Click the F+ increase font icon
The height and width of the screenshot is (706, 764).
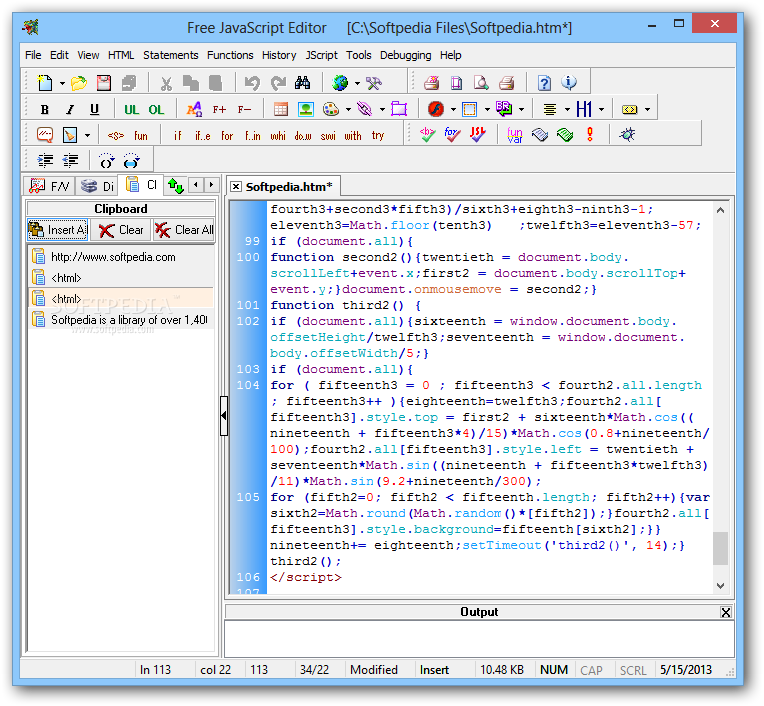pyautogui.click(x=219, y=110)
